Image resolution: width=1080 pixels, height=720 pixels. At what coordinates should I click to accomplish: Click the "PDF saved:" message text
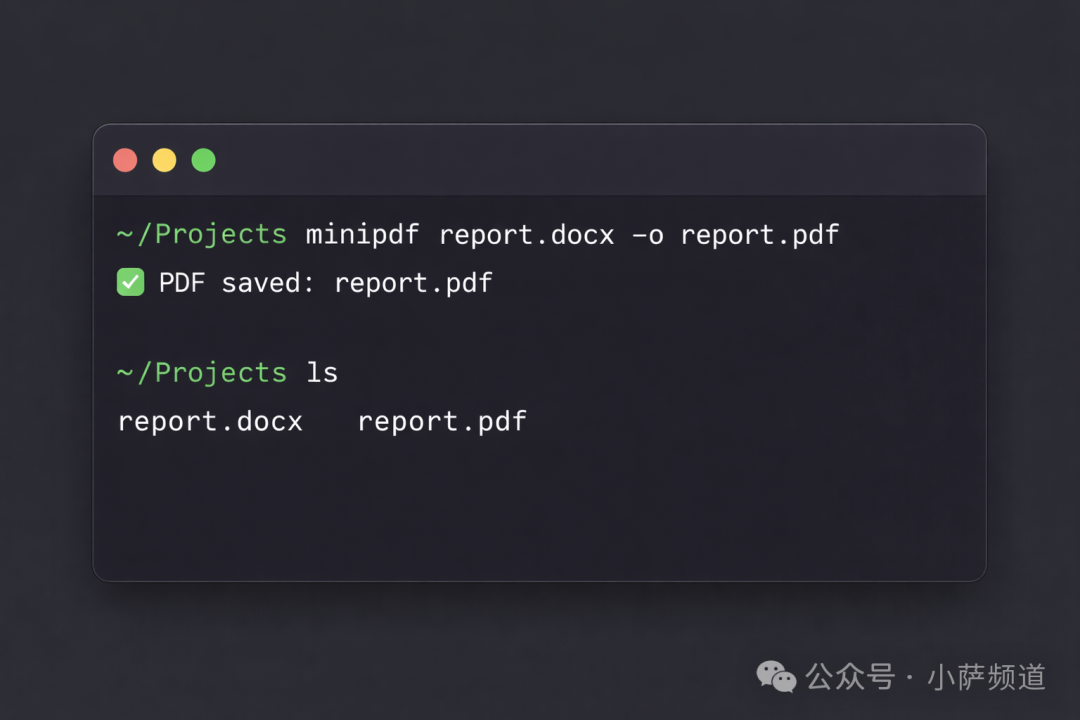236,283
